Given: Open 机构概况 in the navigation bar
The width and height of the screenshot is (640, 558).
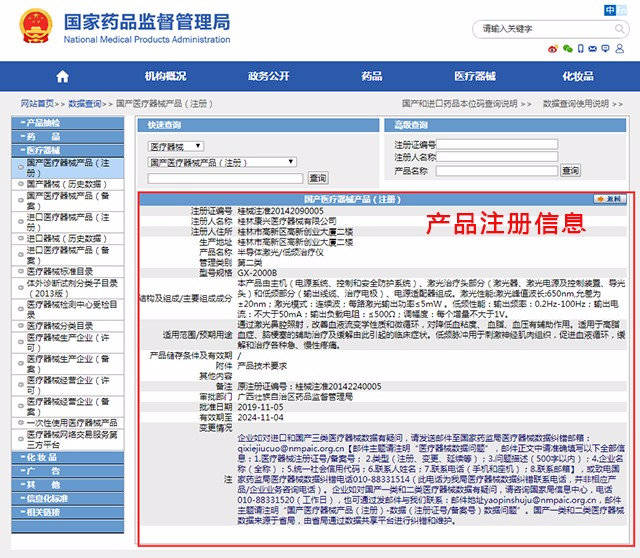Looking at the screenshot, I should point(165,76).
